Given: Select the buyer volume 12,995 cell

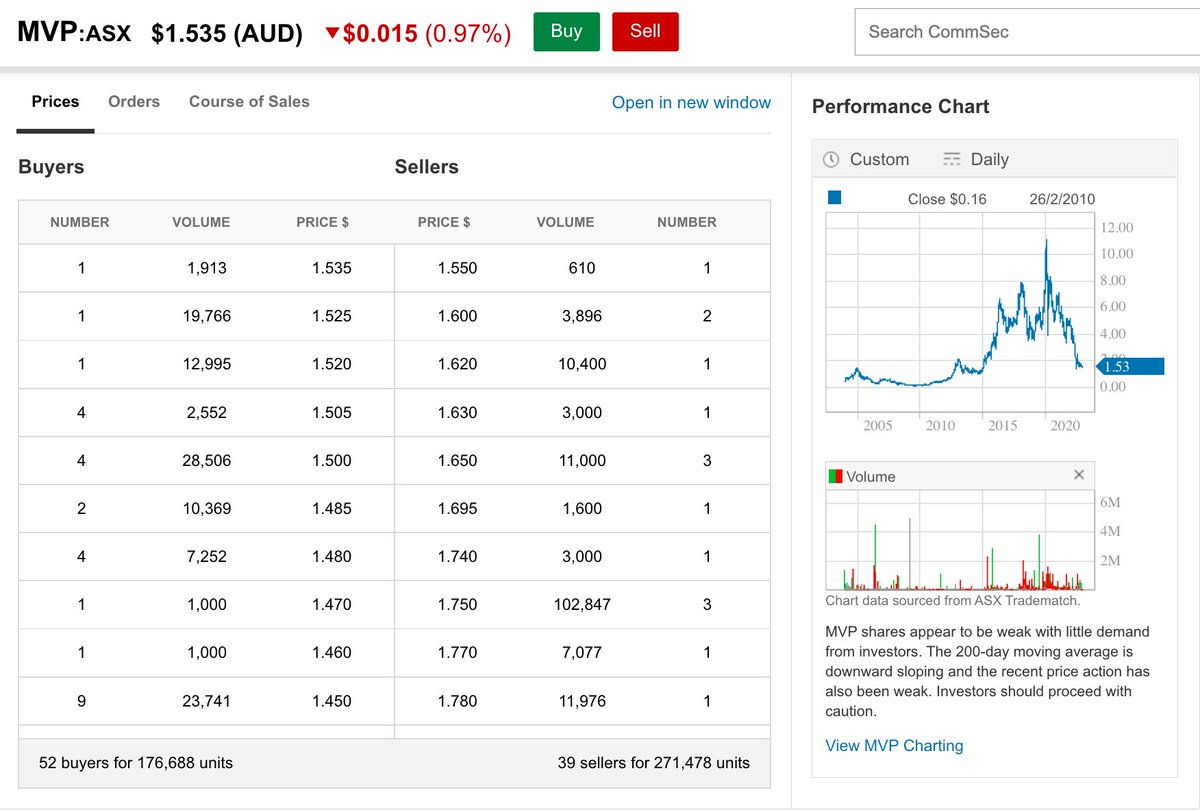Looking at the screenshot, I should coord(206,364).
